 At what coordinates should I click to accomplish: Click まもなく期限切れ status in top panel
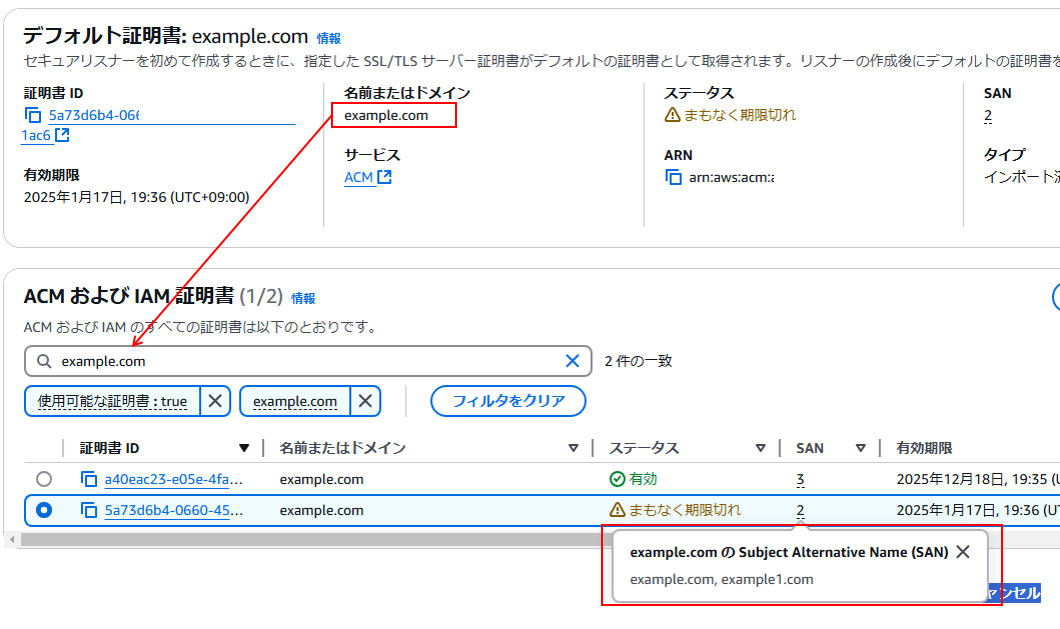(x=730, y=115)
